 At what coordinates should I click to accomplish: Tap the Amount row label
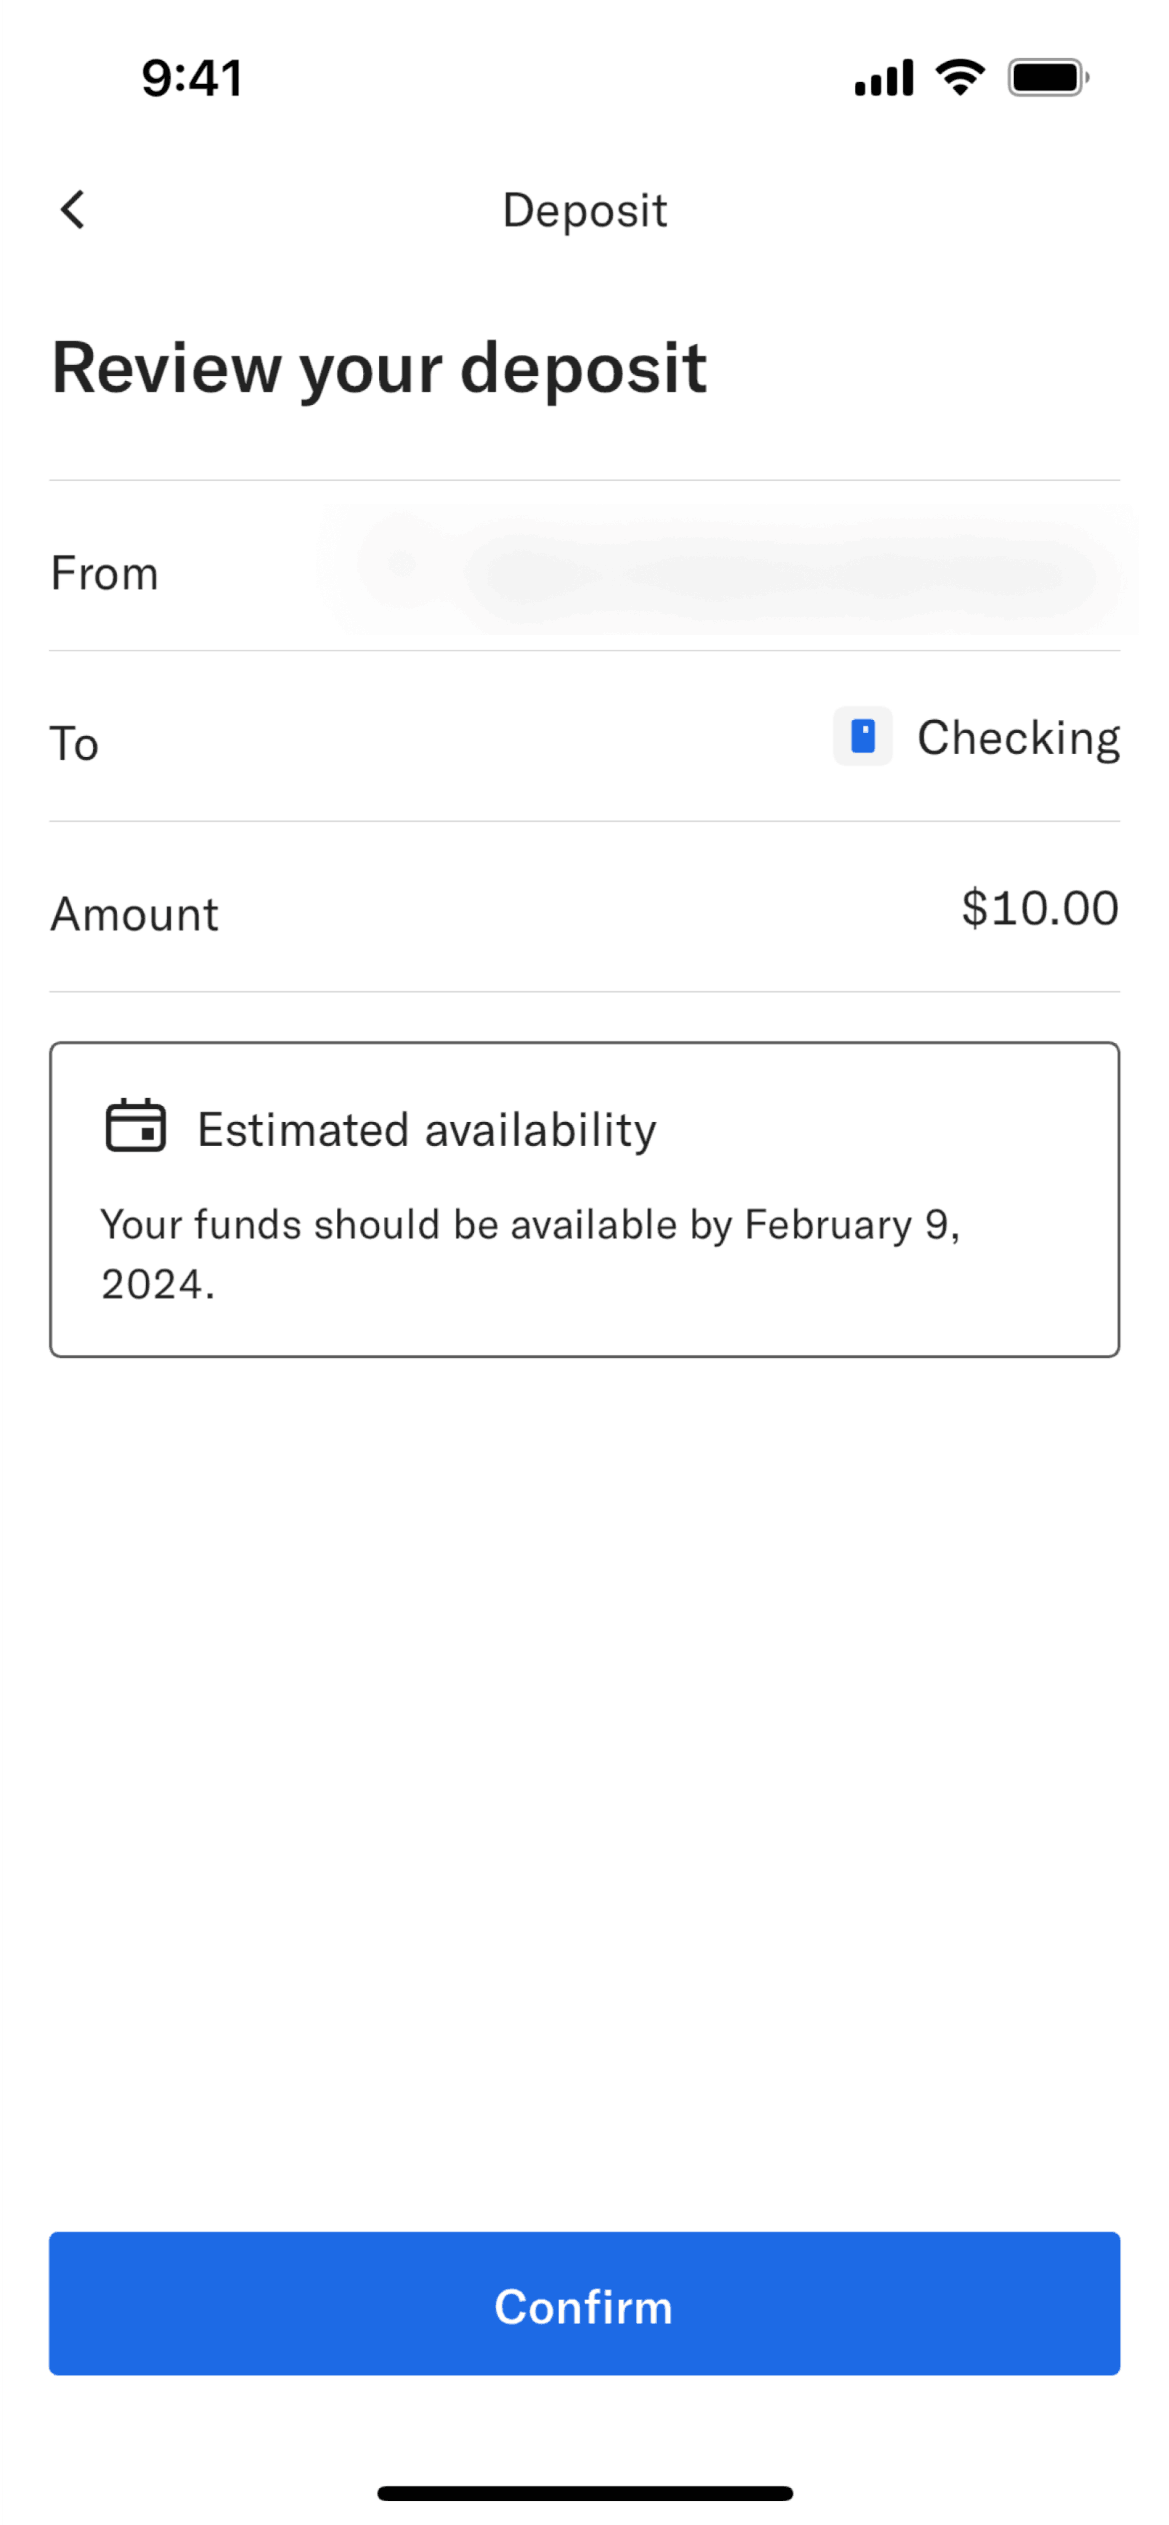coord(135,914)
